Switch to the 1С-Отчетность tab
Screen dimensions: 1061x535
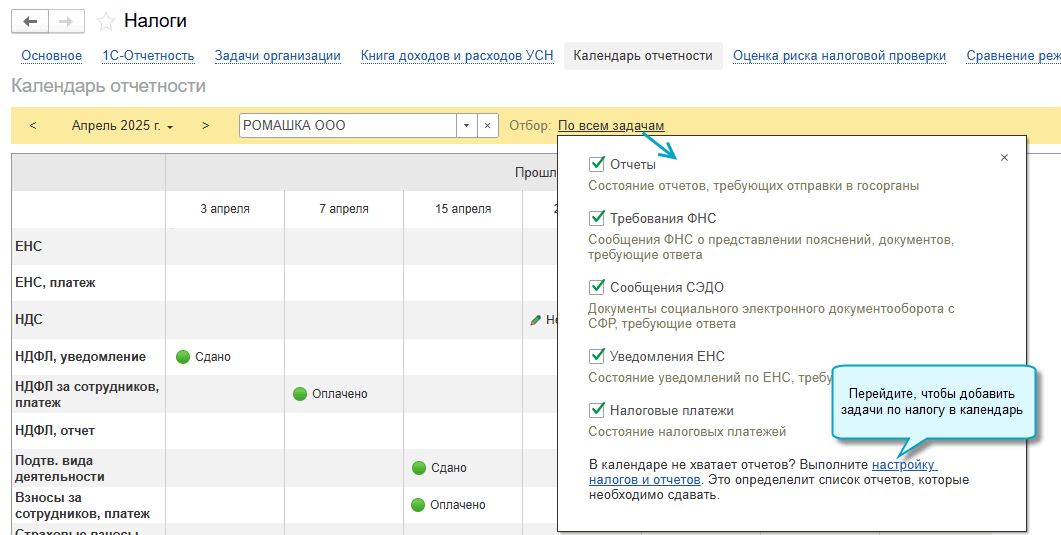[x=148, y=56]
